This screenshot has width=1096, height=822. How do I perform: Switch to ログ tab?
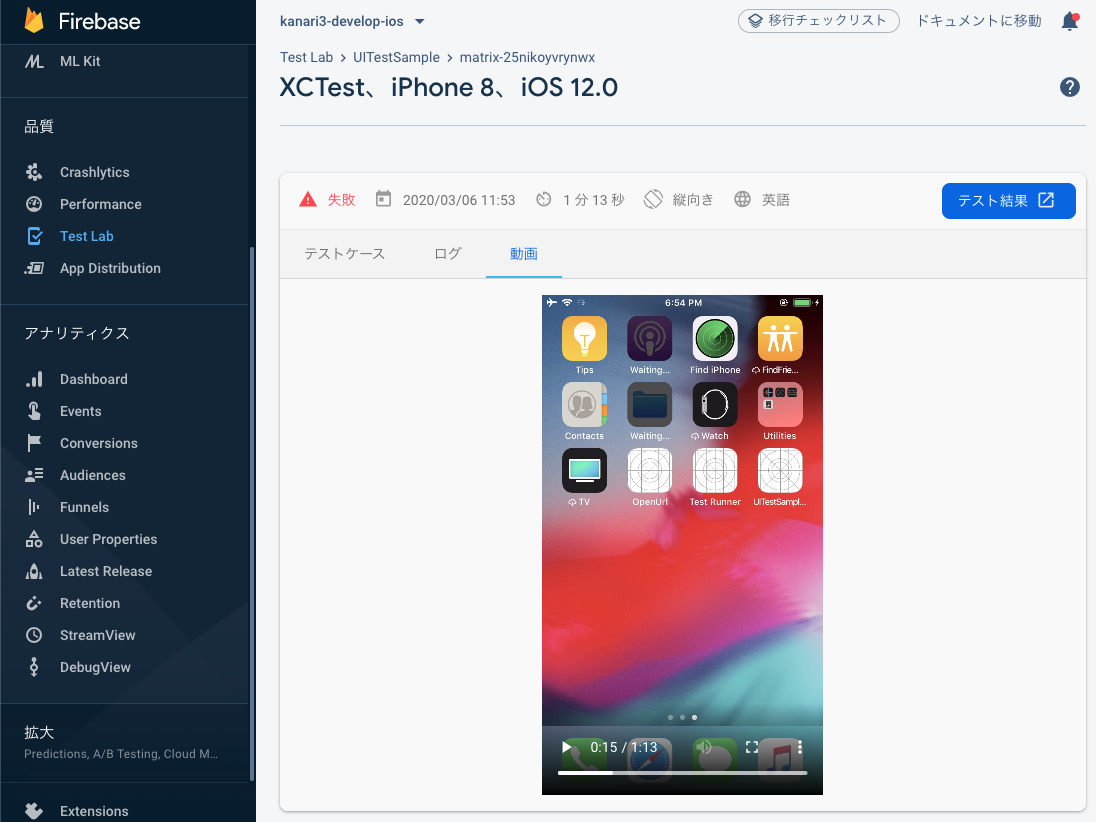click(447, 254)
